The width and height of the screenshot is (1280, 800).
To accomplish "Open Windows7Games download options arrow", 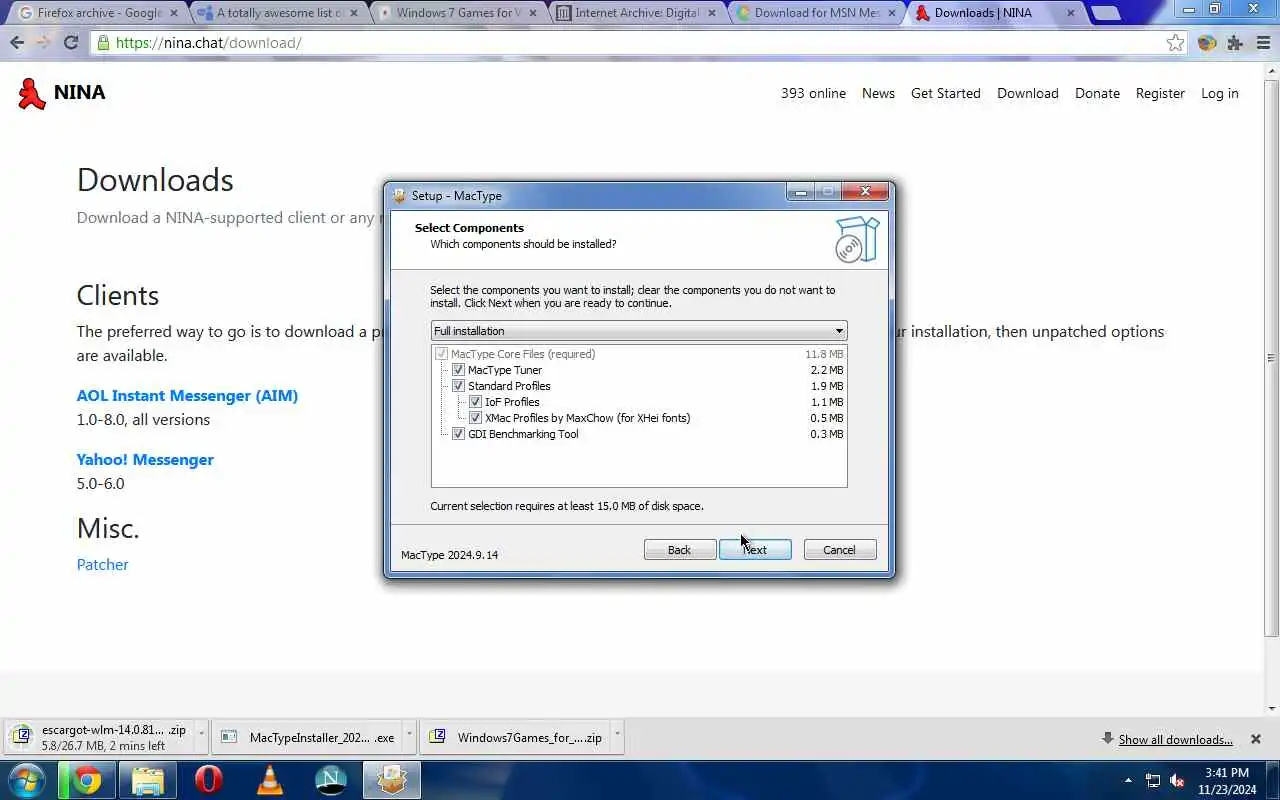I will [617, 737].
